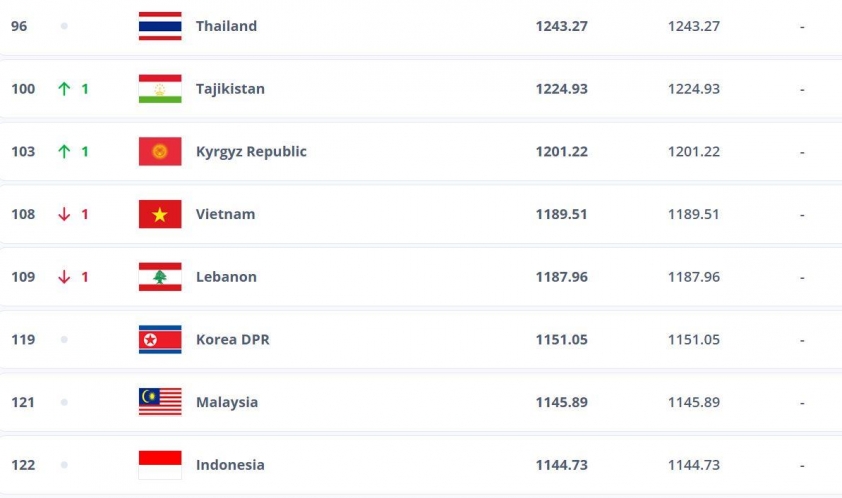Viewport: 842px width, 498px height.
Task: Open the Thailand team link
Action: (x=226, y=26)
